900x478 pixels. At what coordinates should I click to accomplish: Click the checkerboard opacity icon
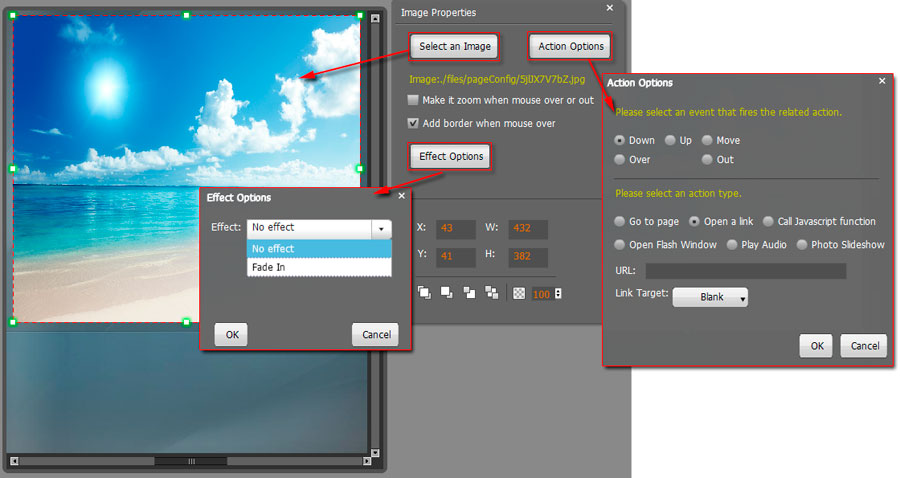click(519, 293)
